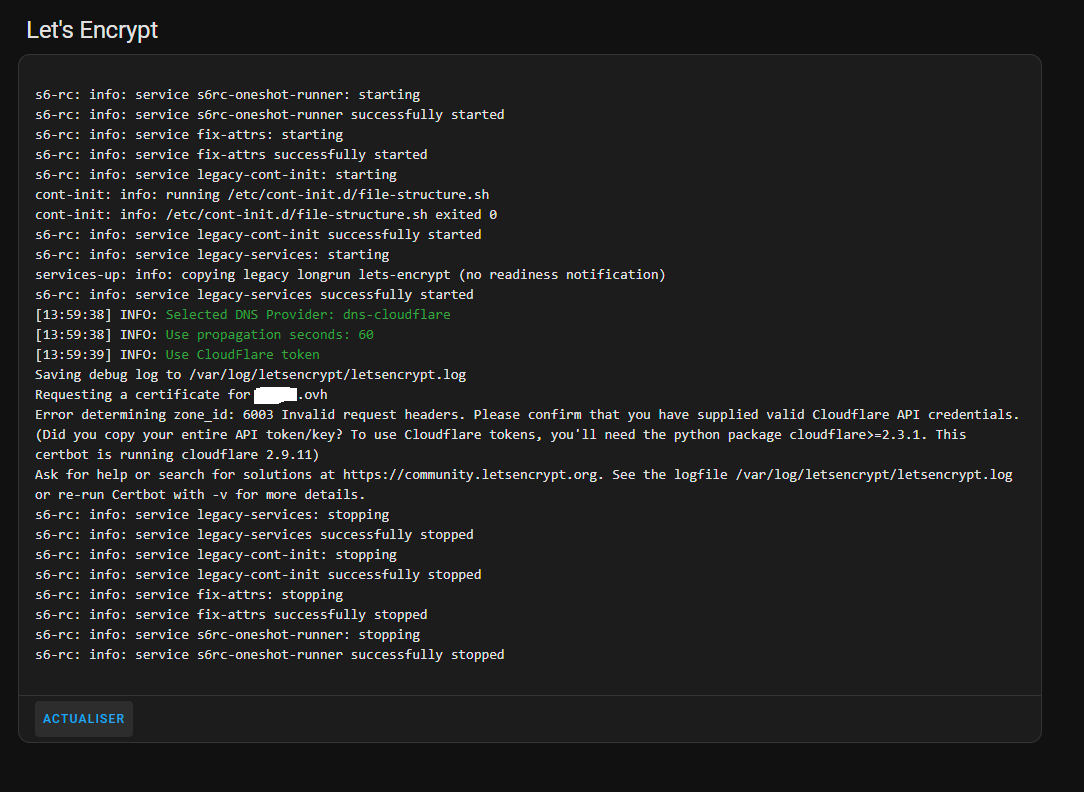Click the 'file-structure.sh exited 0' log line

265,214
